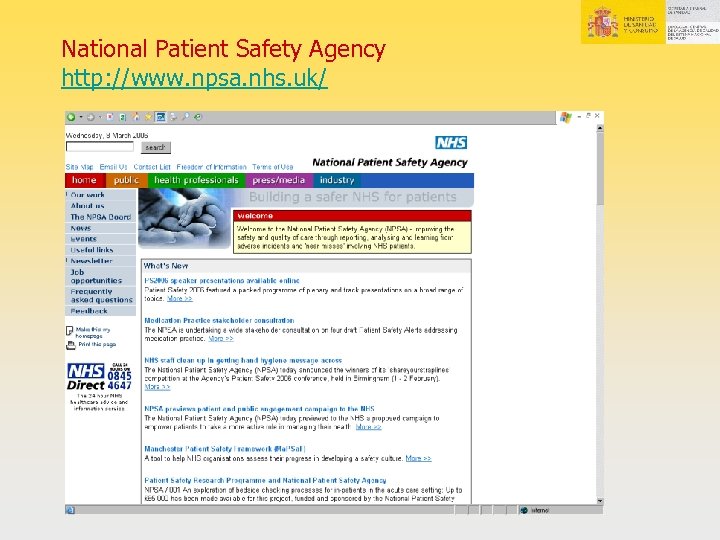Open the Email Us link

(x=113, y=167)
